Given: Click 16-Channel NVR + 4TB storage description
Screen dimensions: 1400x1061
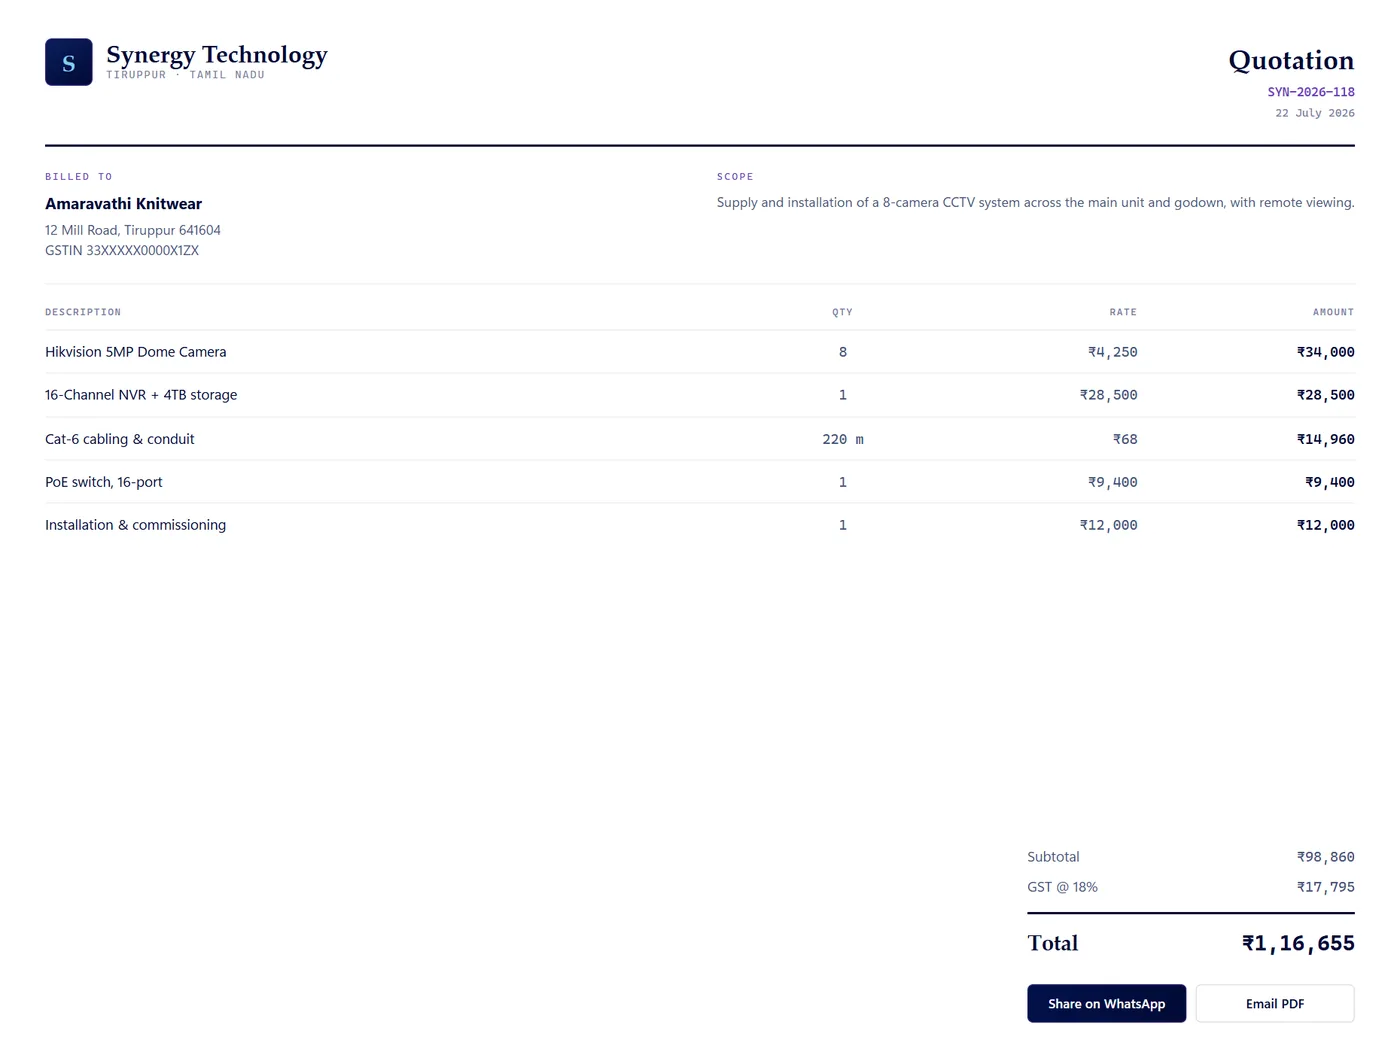Looking at the screenshot, I should pyautogui.click(x=141, y=395).
